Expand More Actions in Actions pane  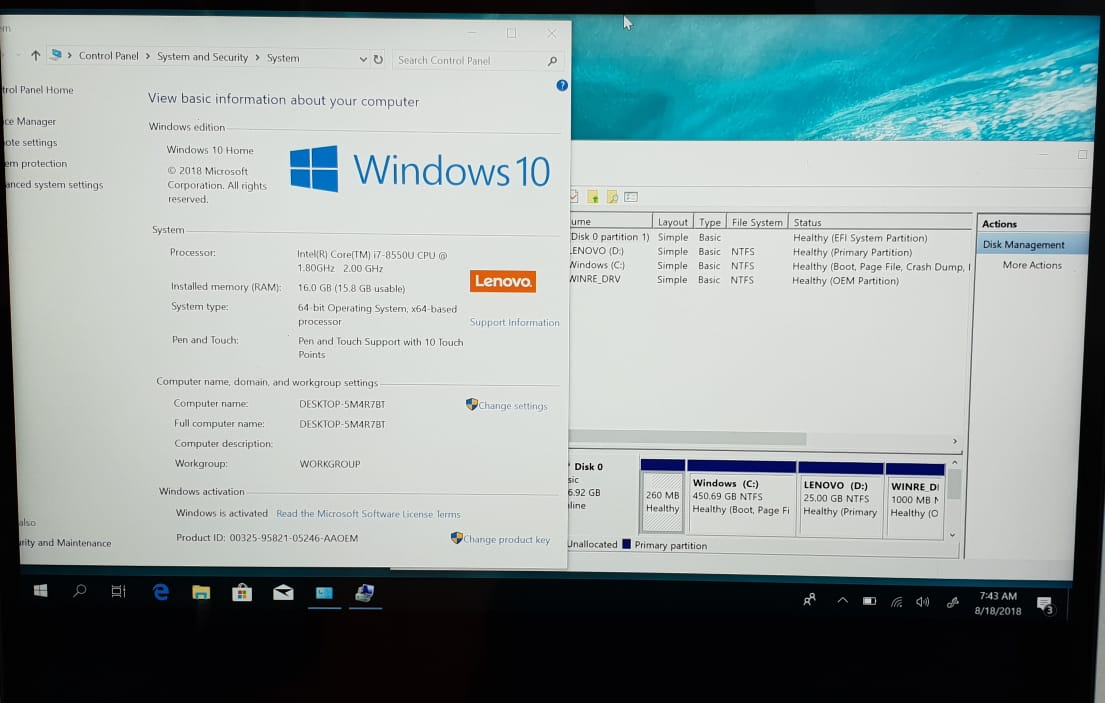point(1032,265)
